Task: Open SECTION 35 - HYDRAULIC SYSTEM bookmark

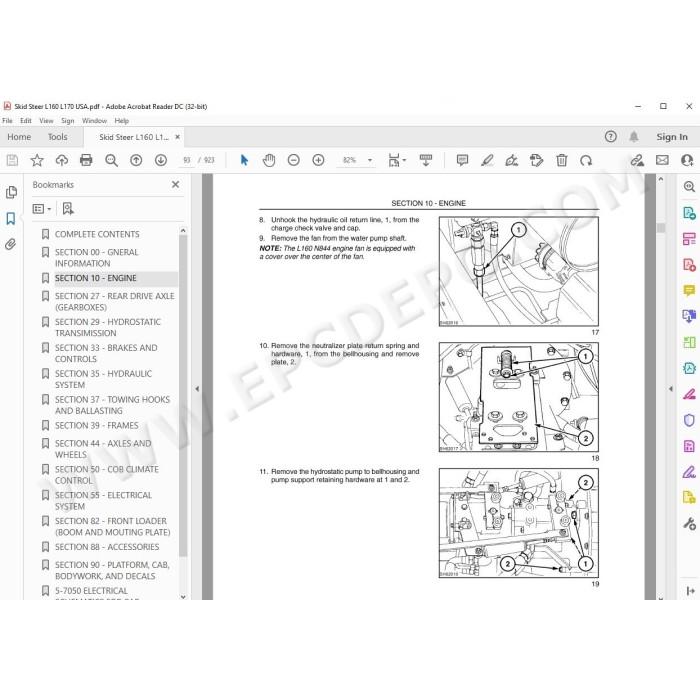Action: click(x=103, y=379)
